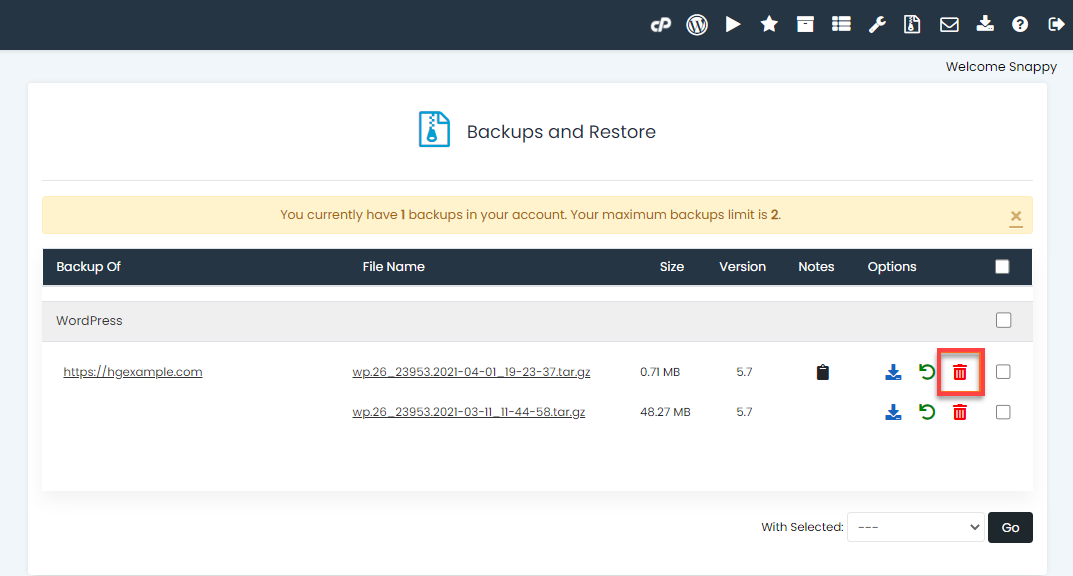Click the Options column header

892,267
